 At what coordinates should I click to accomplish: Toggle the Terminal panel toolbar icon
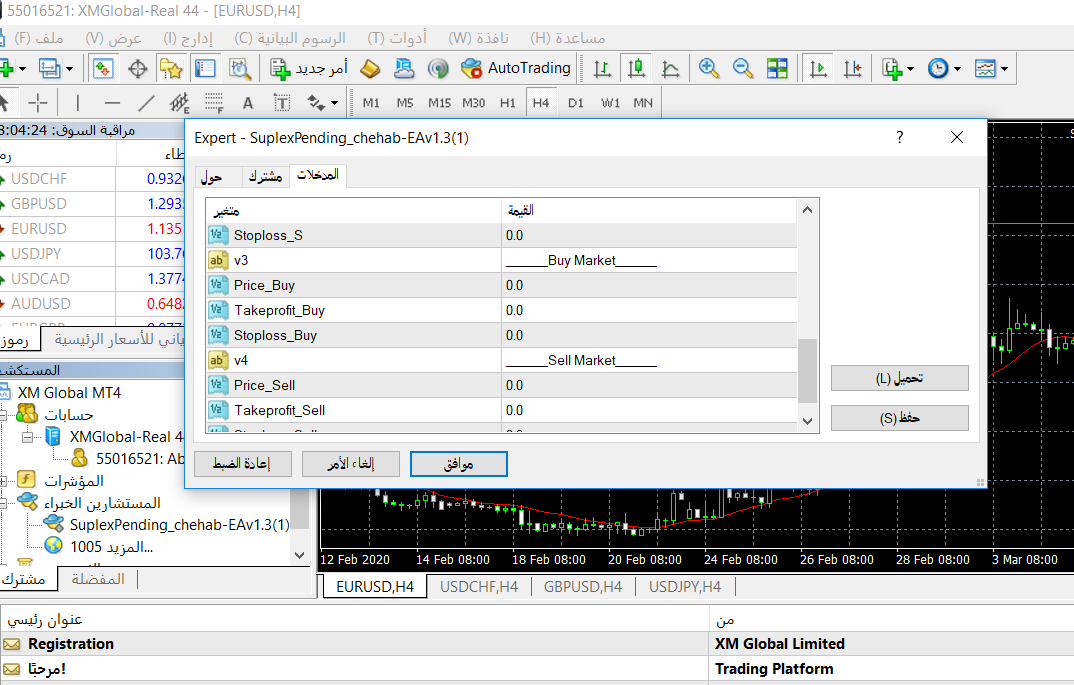pyautogui.click(x=205, y=68)
